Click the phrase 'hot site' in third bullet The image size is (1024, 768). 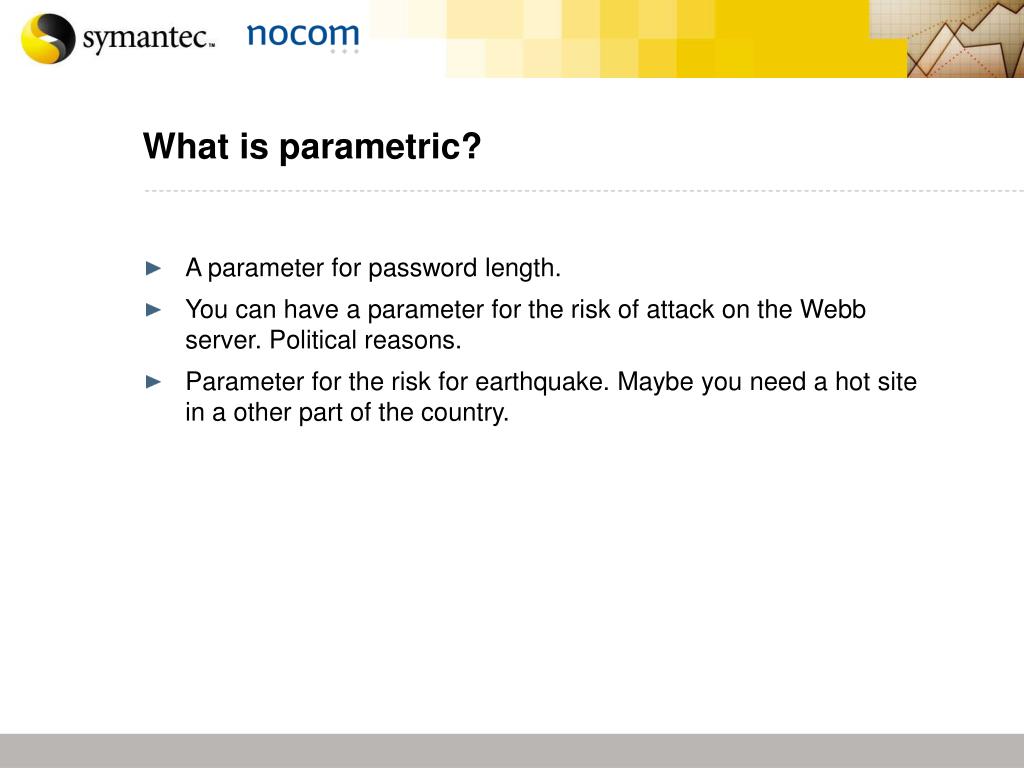876,381
